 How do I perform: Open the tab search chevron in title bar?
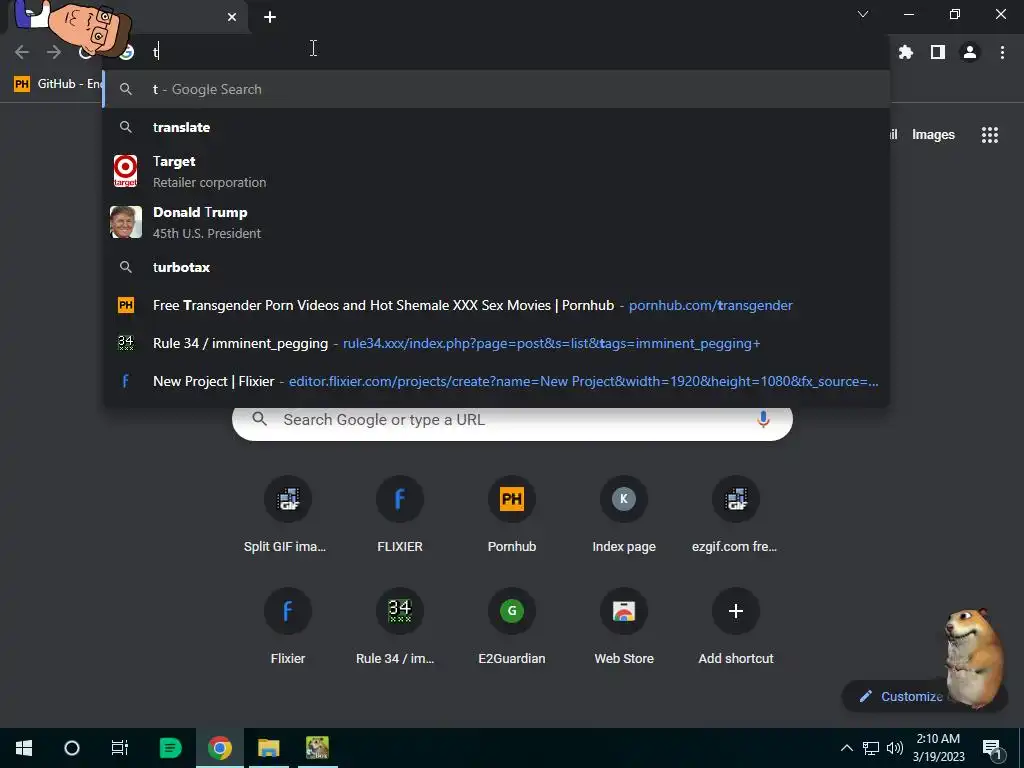[x=863, y=14]
